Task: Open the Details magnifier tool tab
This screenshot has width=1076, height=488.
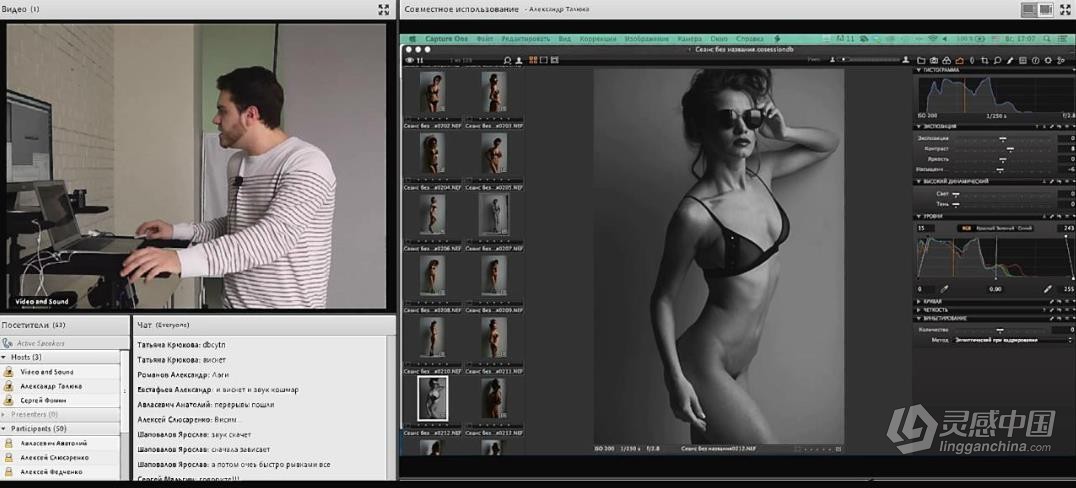Action: click(x=997, y=60)
